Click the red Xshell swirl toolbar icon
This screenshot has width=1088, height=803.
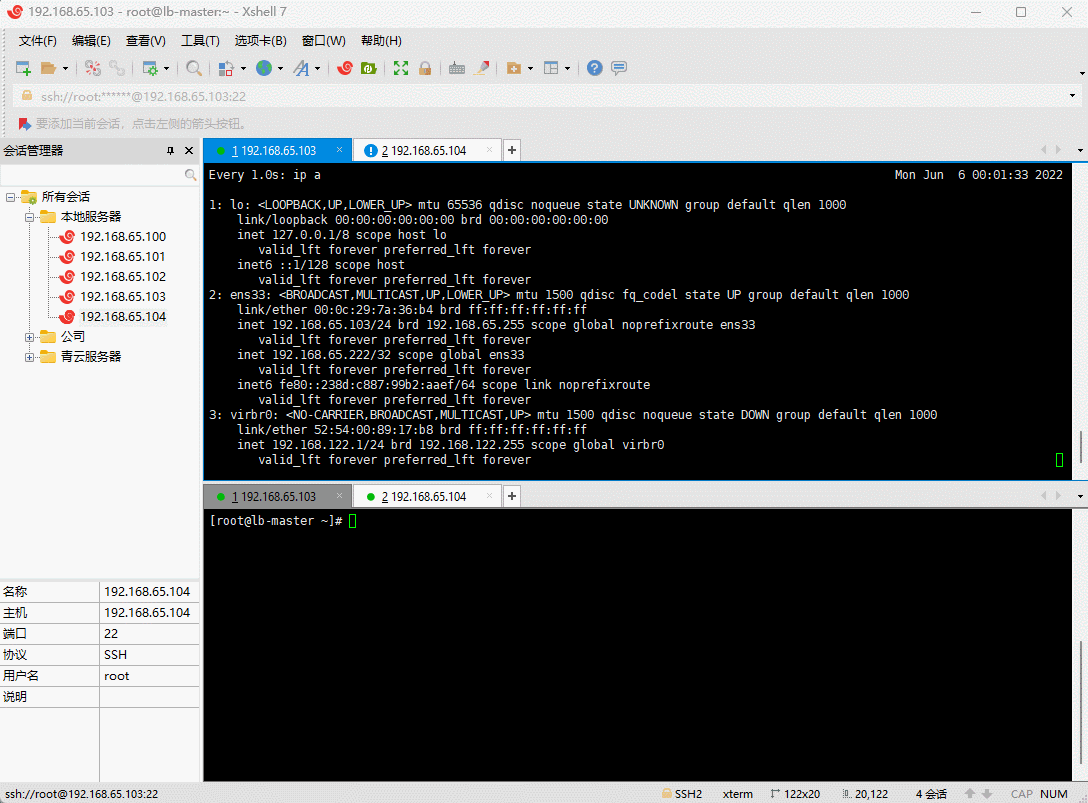(x=345, y=68)
